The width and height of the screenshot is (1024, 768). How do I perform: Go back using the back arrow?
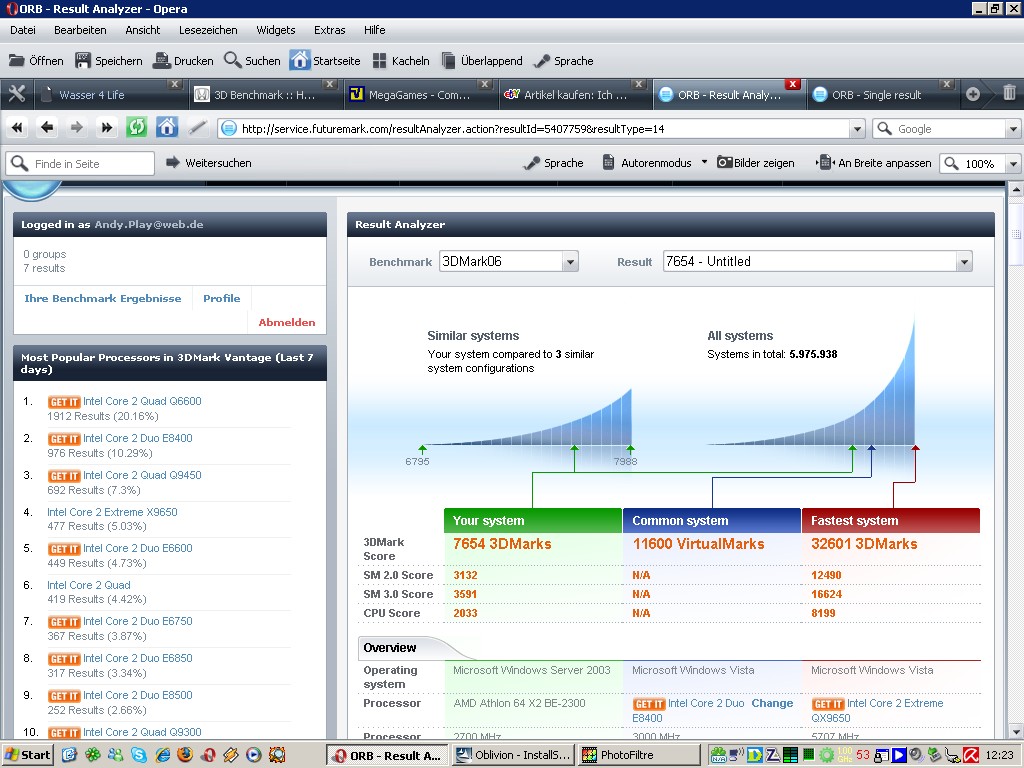click(x=47, y=127)
